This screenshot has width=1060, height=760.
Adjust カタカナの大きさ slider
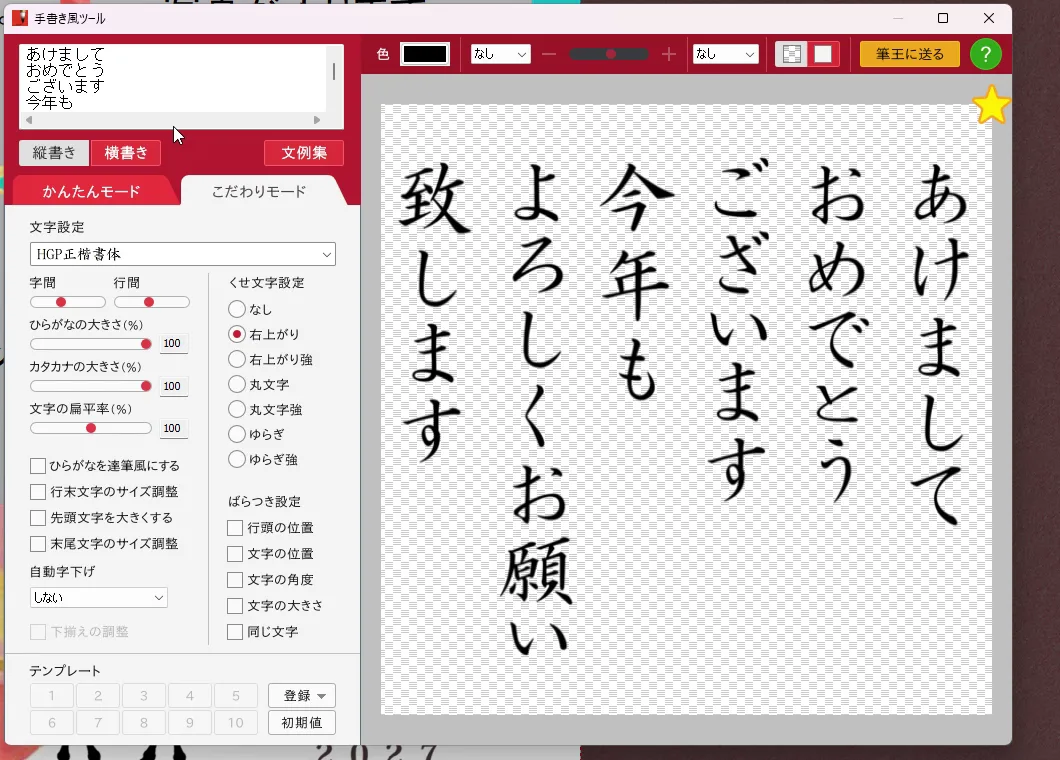click(91, 386)
